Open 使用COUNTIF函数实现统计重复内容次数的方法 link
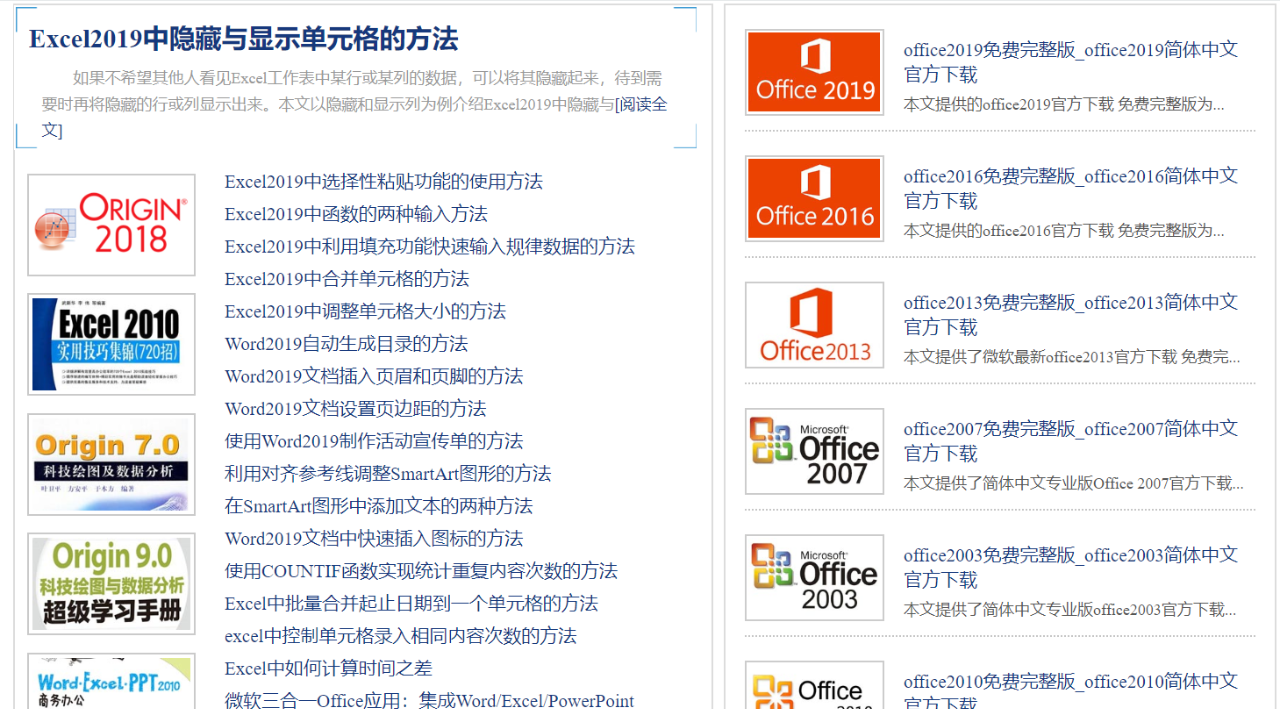 421,571
